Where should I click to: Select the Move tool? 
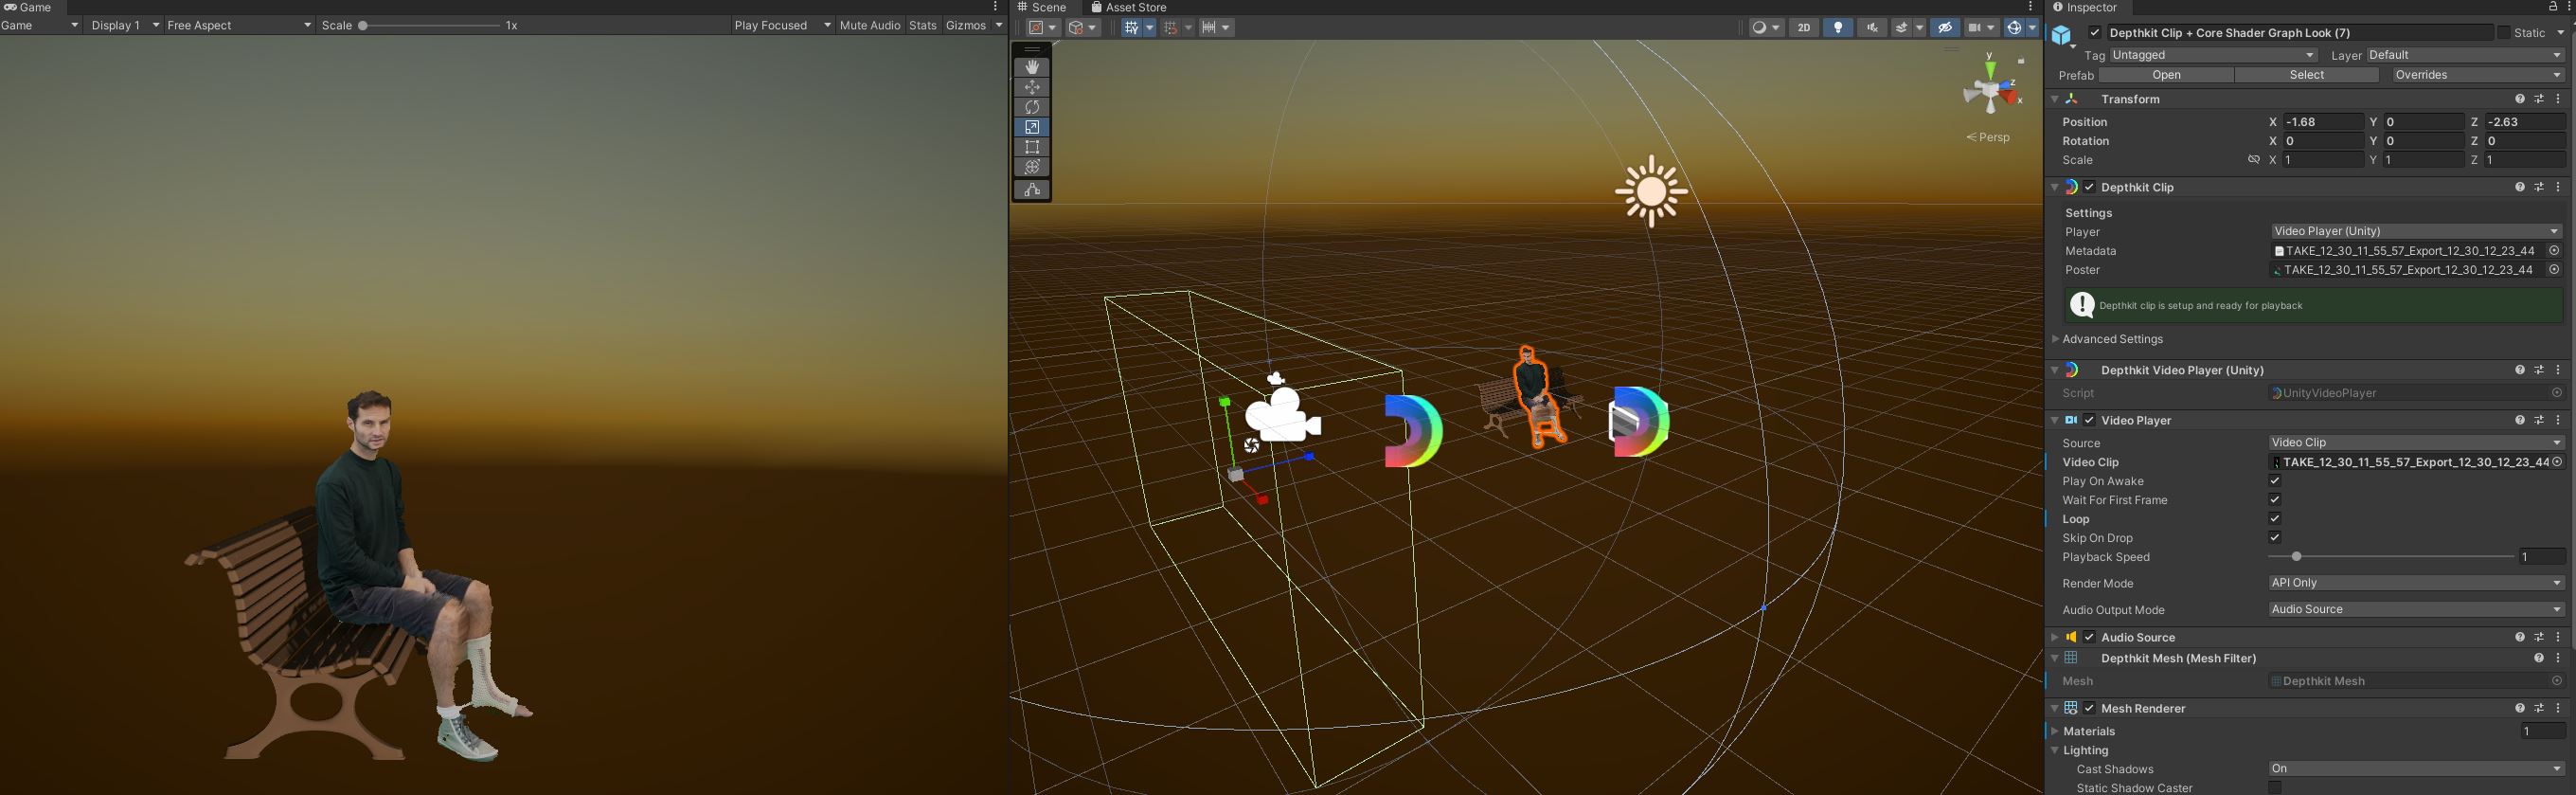(x=1032, y=87)
